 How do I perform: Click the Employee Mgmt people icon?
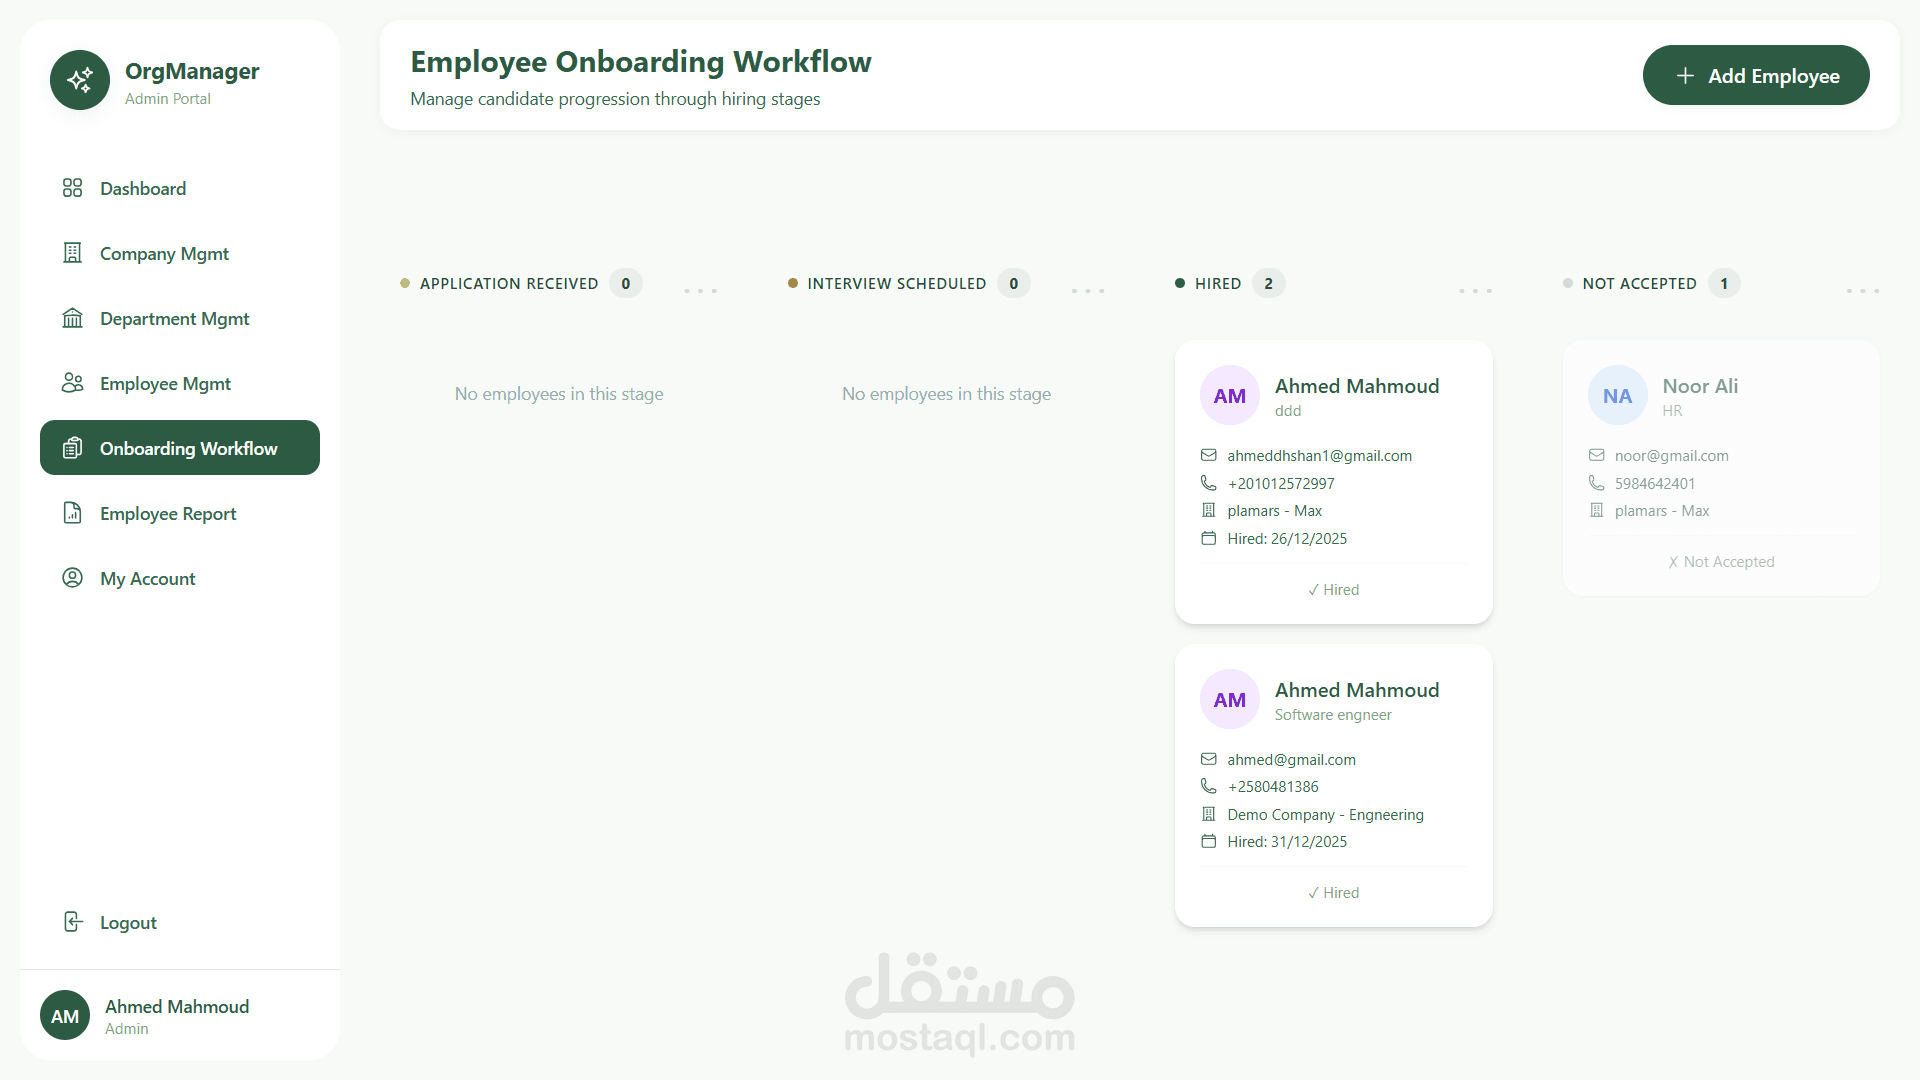(72, 383)
